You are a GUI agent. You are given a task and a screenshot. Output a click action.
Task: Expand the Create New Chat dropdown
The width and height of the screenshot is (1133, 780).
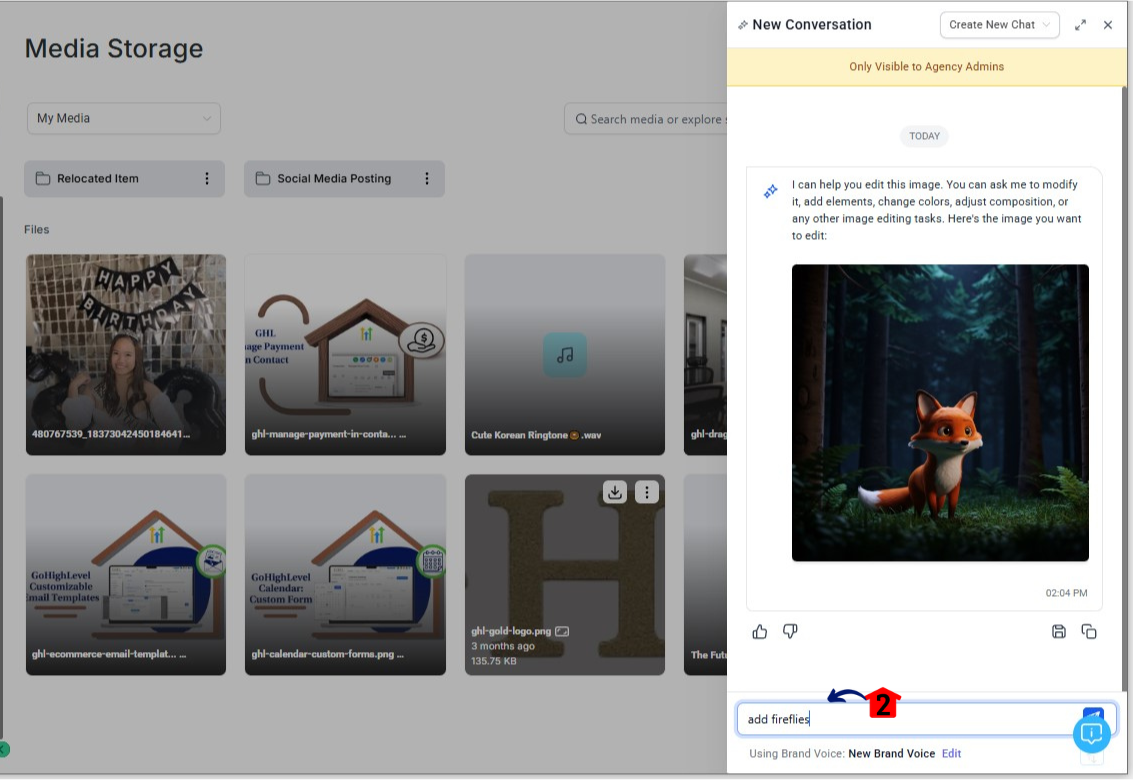tap(999, 25)
